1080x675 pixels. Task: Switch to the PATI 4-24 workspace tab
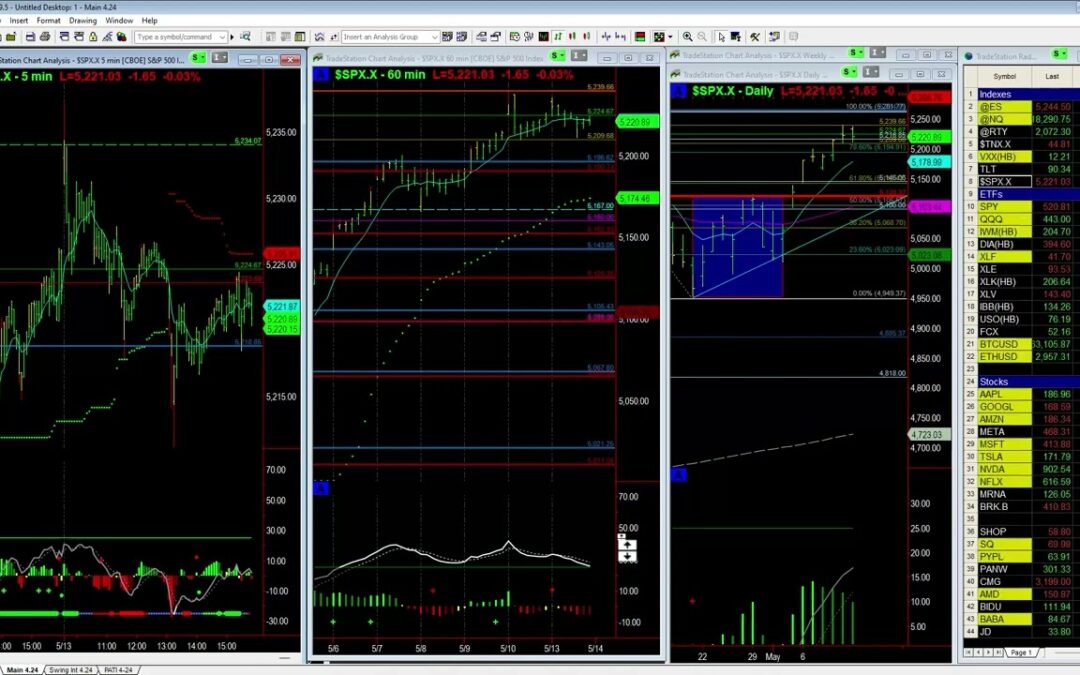[118, 669]
